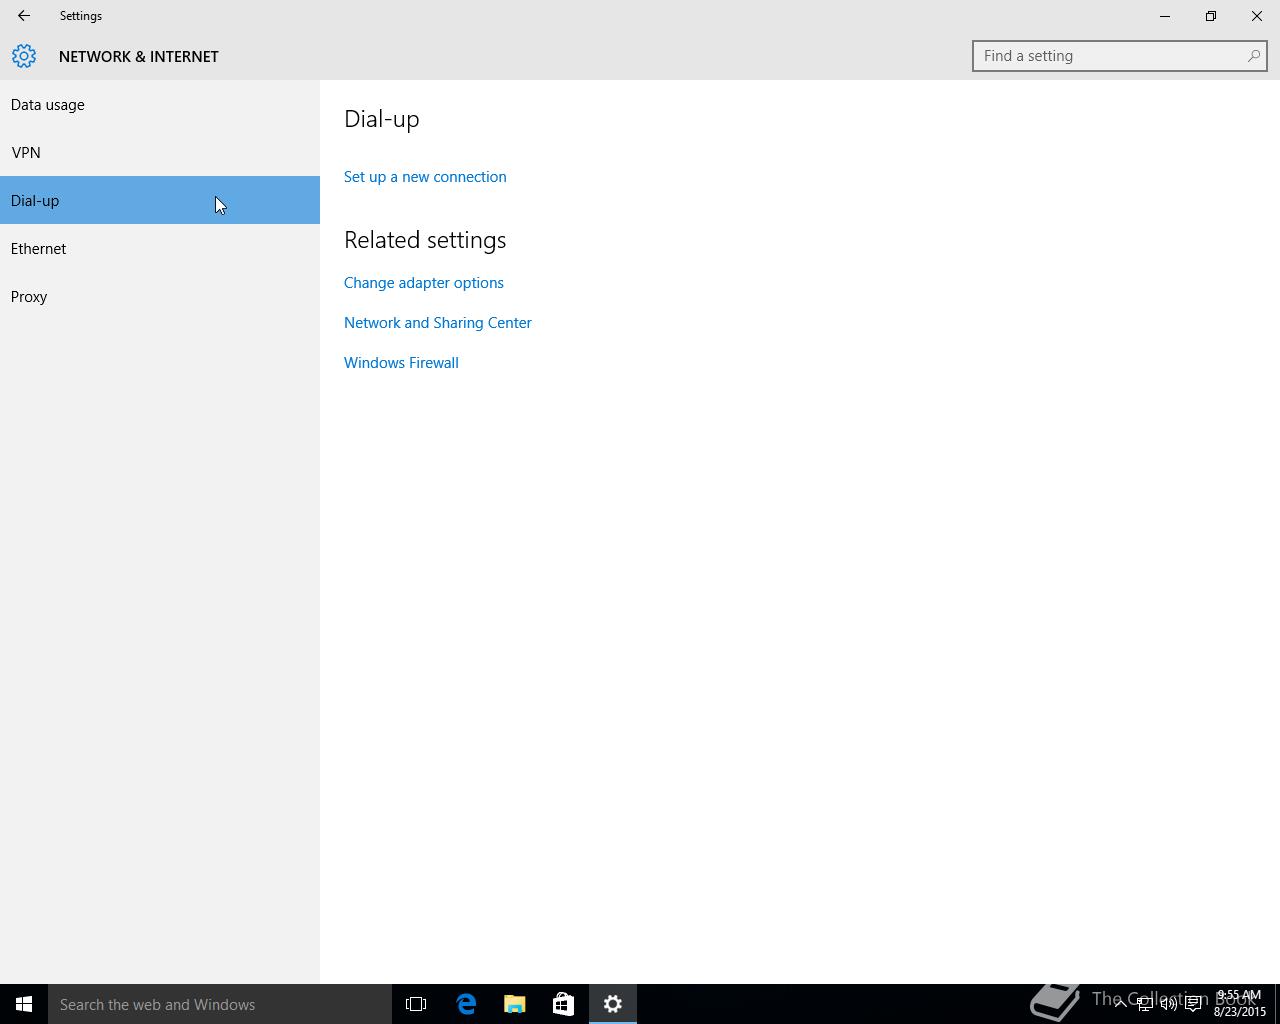Viewport: 1280px width, 1024px height.
Task: Open File Explorer from the taskbar
Action: pyautogui.click(x=514, y=1004)
